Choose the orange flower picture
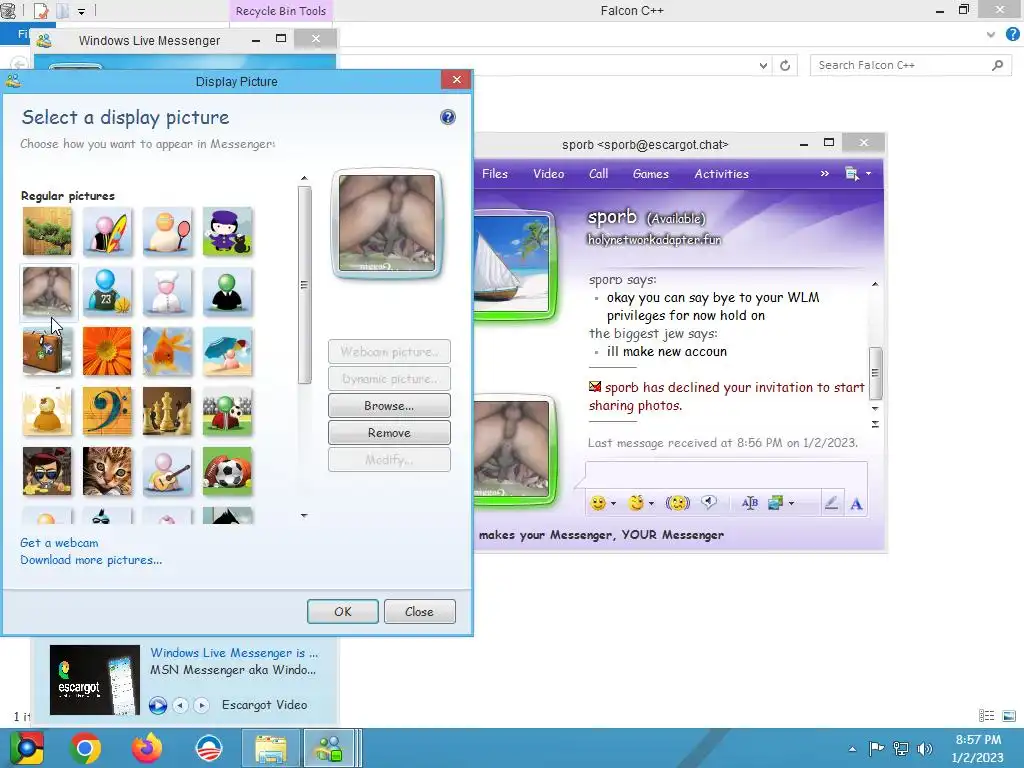This screenshot has width=1024, height=768. click(x=107, y=351)
